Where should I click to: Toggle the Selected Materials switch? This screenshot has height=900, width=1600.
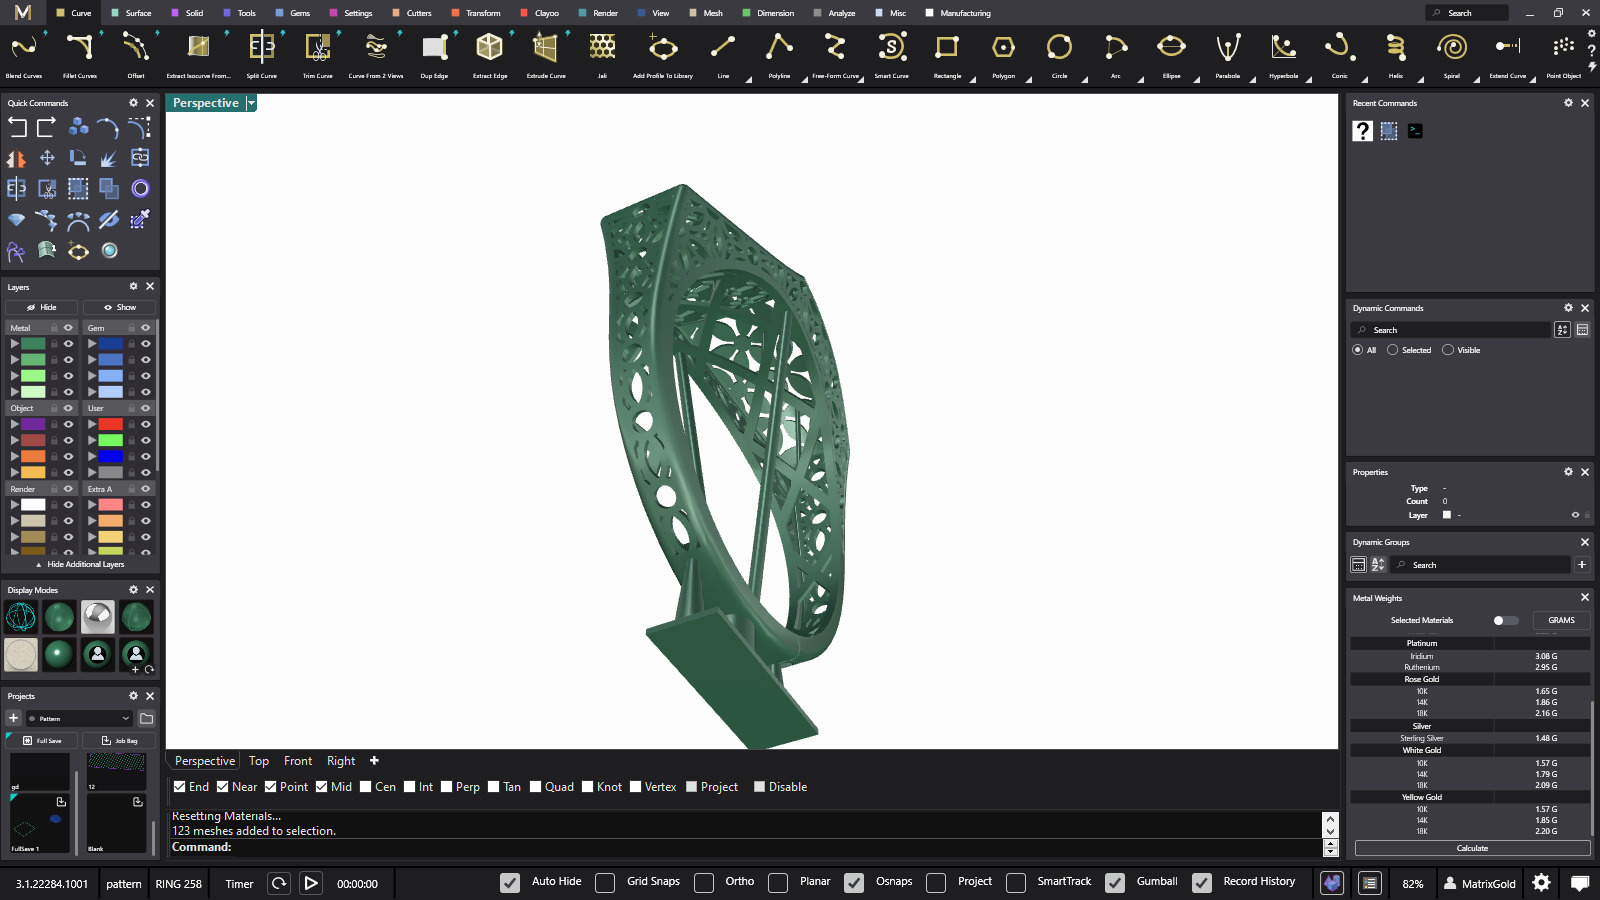(1505, 620)
